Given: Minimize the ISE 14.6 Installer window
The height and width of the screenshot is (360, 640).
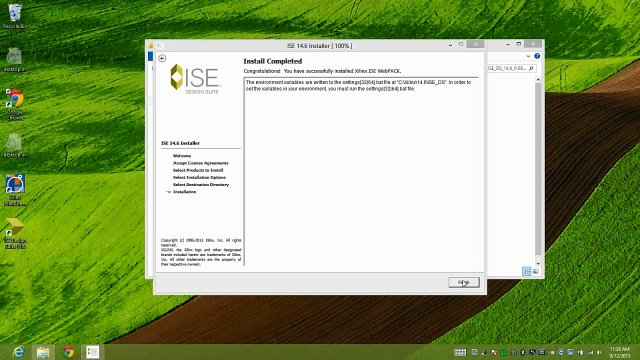Looking at the screenshot, I should tap(450, 45).
